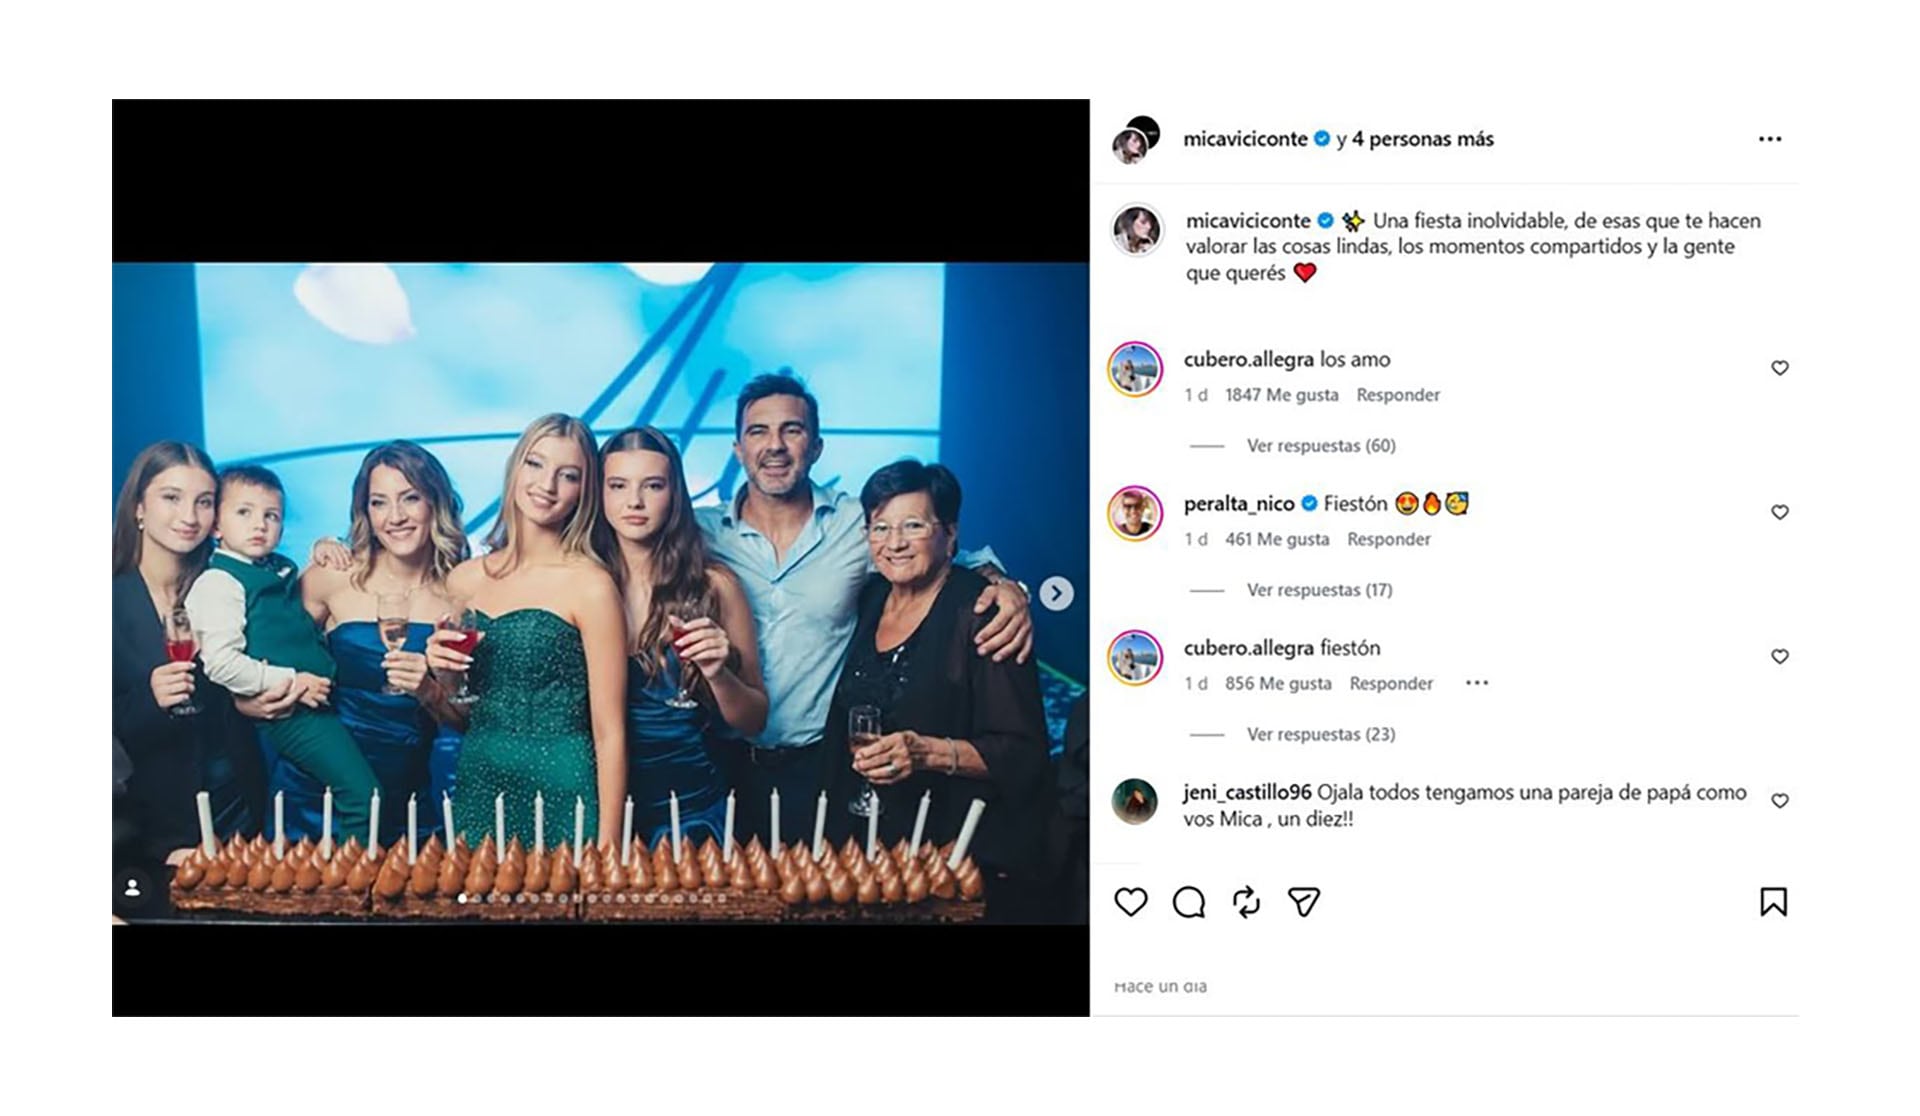1920x1116 pixels.
Task: Reply to peralta_nico's comment
Action: (1388, 539)
